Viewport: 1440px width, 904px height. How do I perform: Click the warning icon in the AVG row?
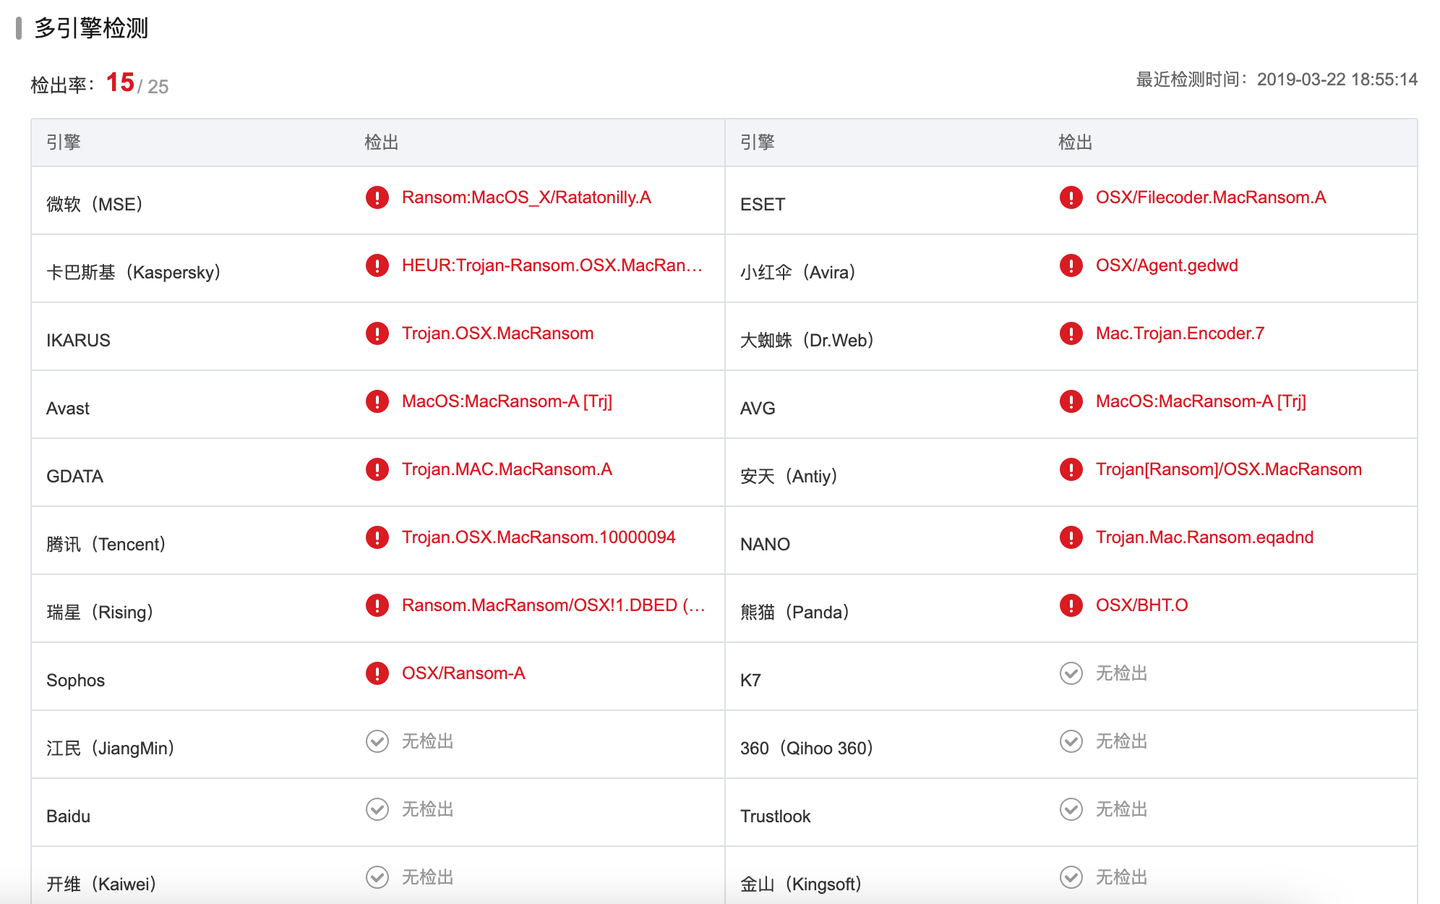(1071, 401)
